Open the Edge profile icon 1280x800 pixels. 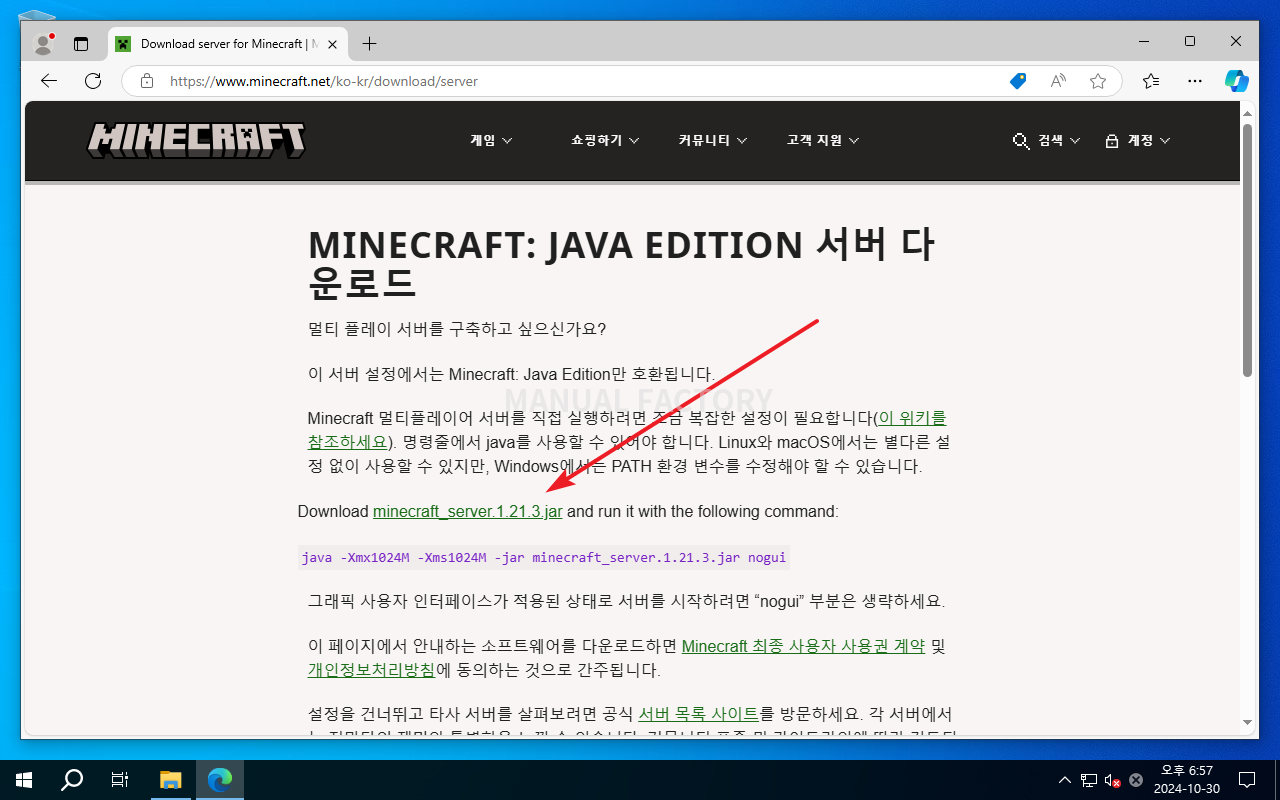(43, 44)
